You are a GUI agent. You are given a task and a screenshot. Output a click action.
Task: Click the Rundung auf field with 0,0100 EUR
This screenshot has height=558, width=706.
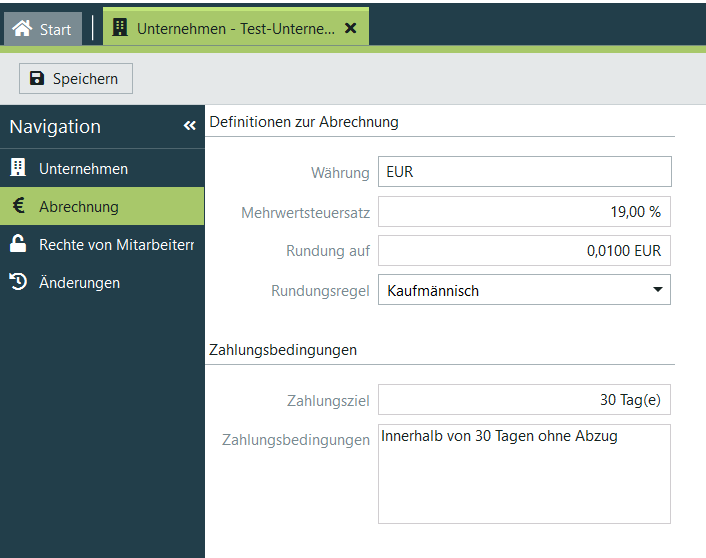[524, 251]
